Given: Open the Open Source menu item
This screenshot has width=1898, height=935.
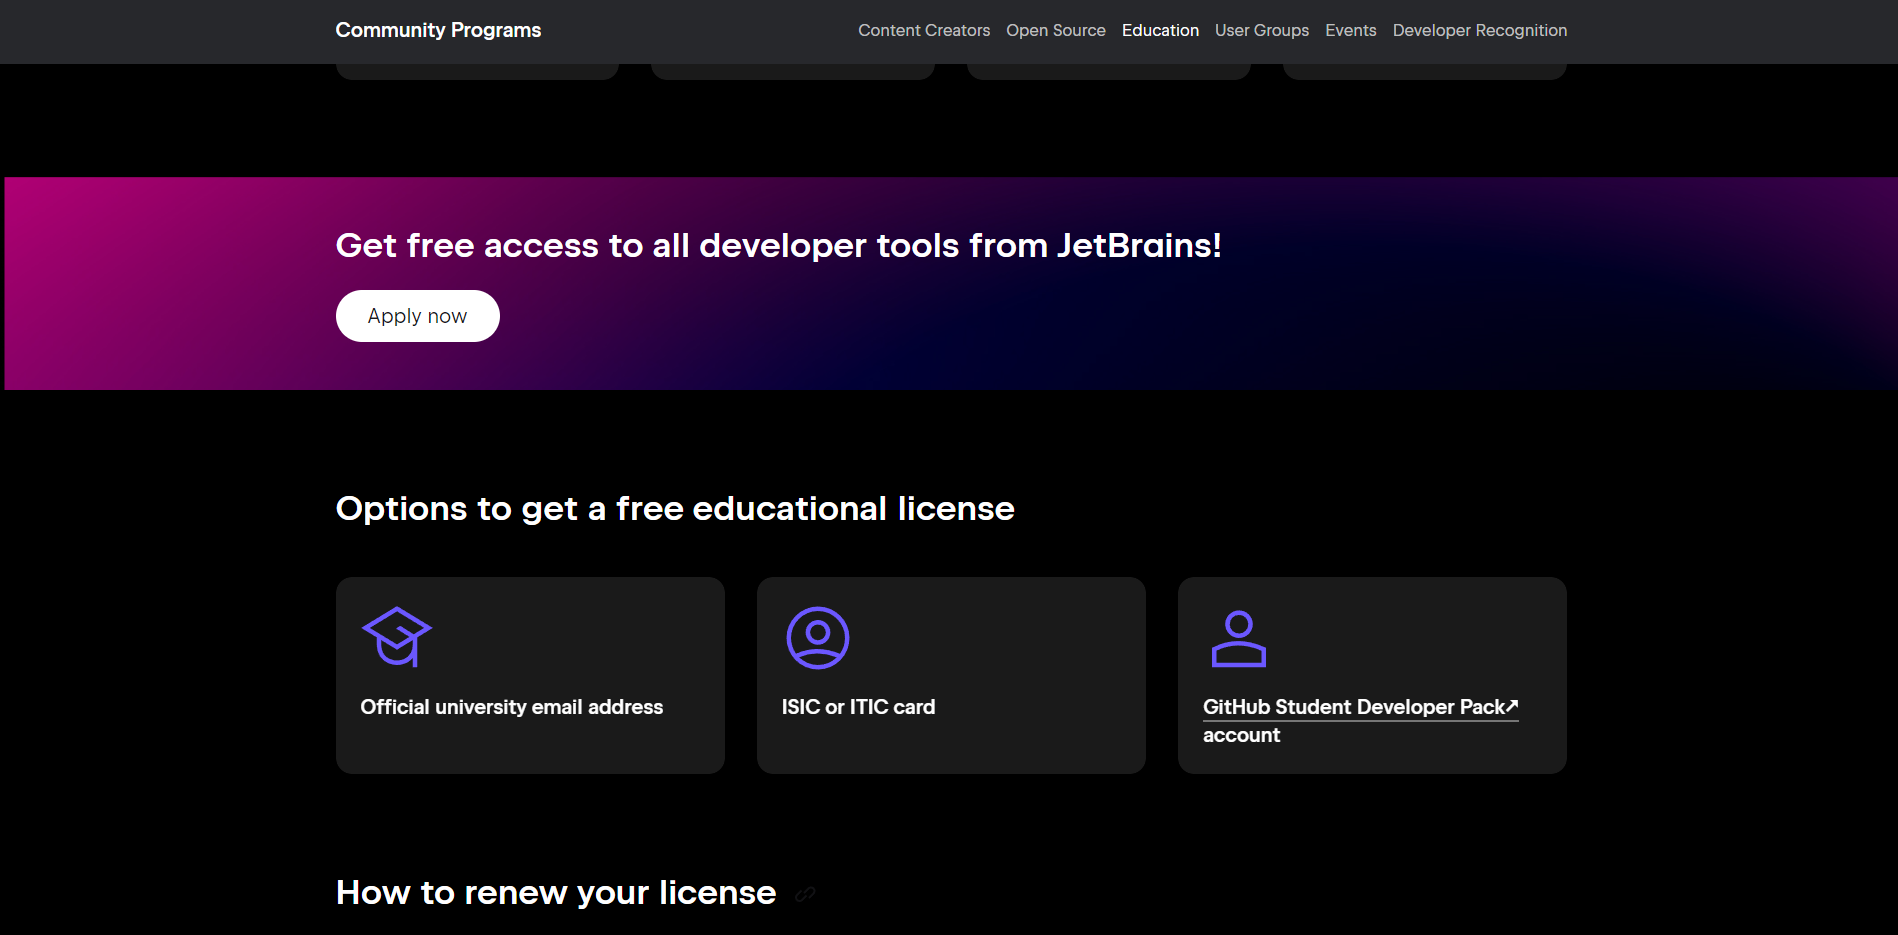Looking at the screenshot, I should 1056,31.
